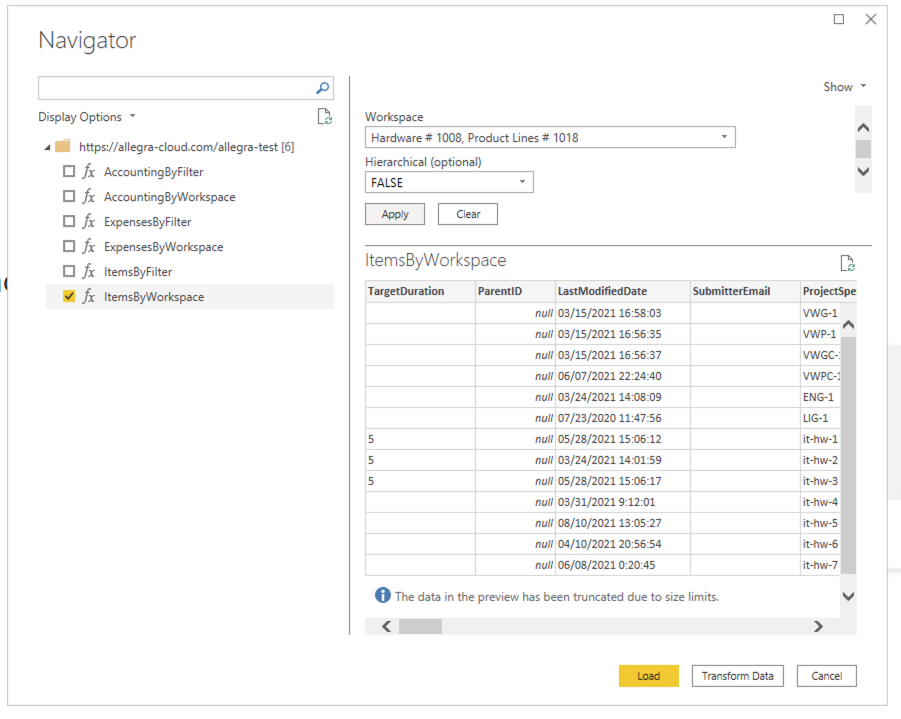Open the Display Options menu
The height and width of the screenshot is (719, 901).
[87, 116]
